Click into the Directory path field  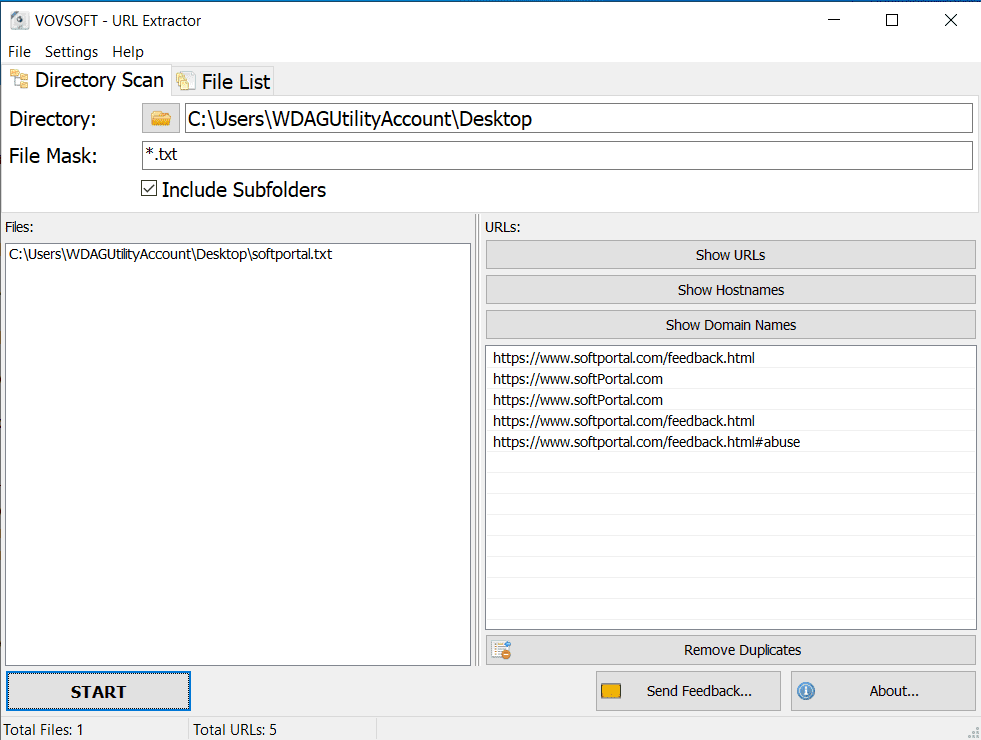coord(579,118)
